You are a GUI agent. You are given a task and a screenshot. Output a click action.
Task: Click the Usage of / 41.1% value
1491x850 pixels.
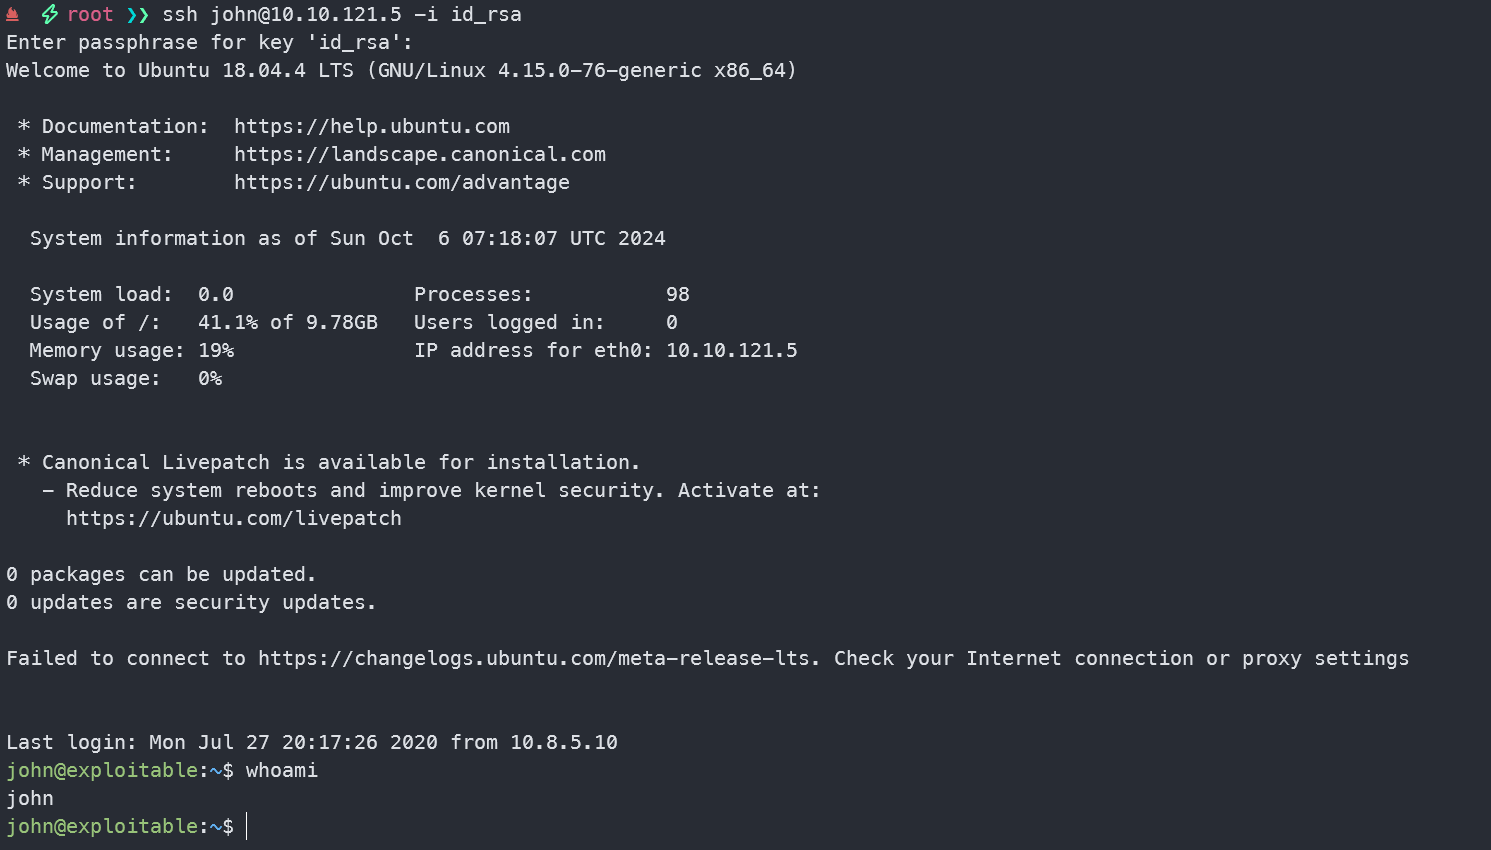click(228, 323)
